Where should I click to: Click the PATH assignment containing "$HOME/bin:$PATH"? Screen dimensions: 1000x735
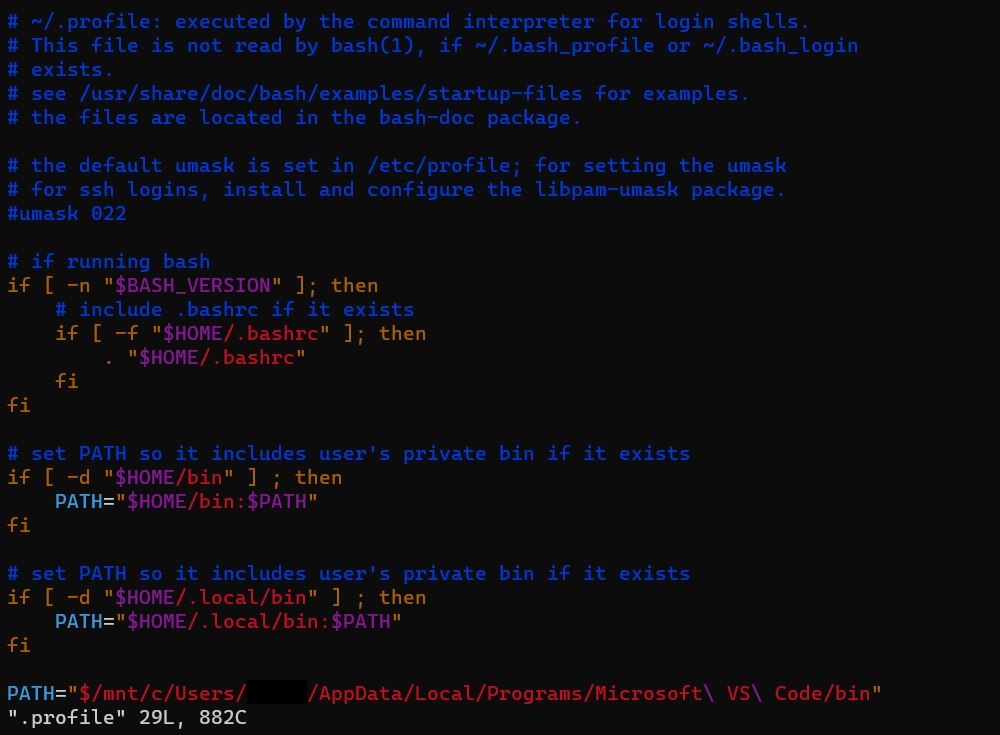(x=186, y=501)
